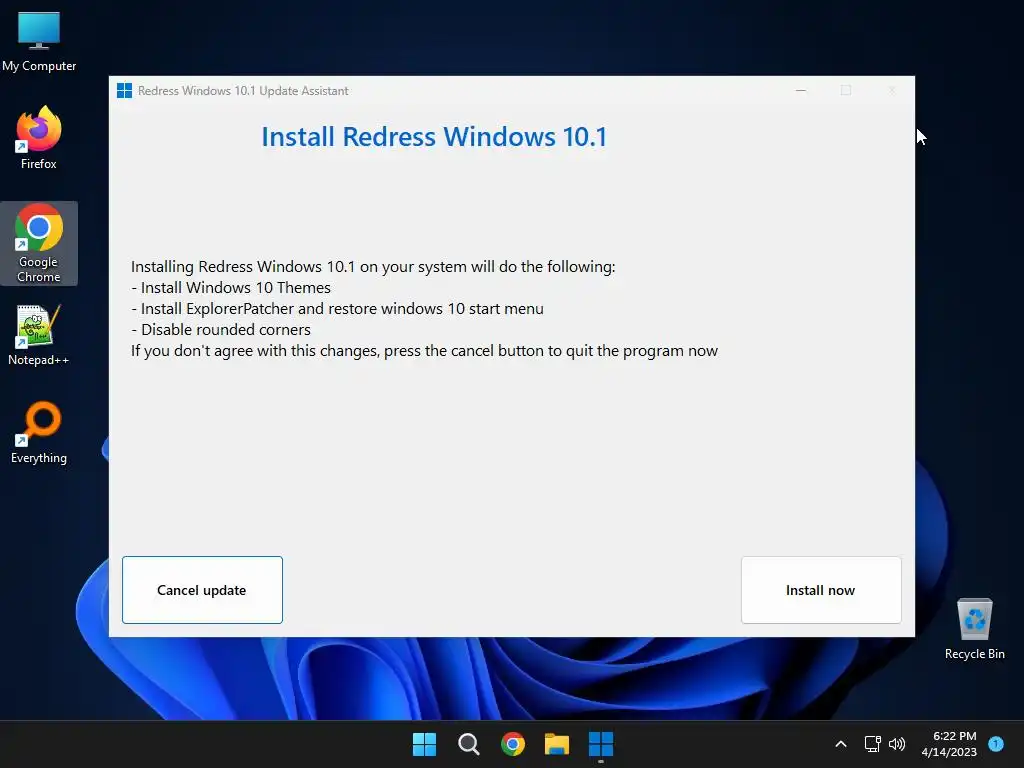Open the notification badge in taskbar corner

click(996, 744)
